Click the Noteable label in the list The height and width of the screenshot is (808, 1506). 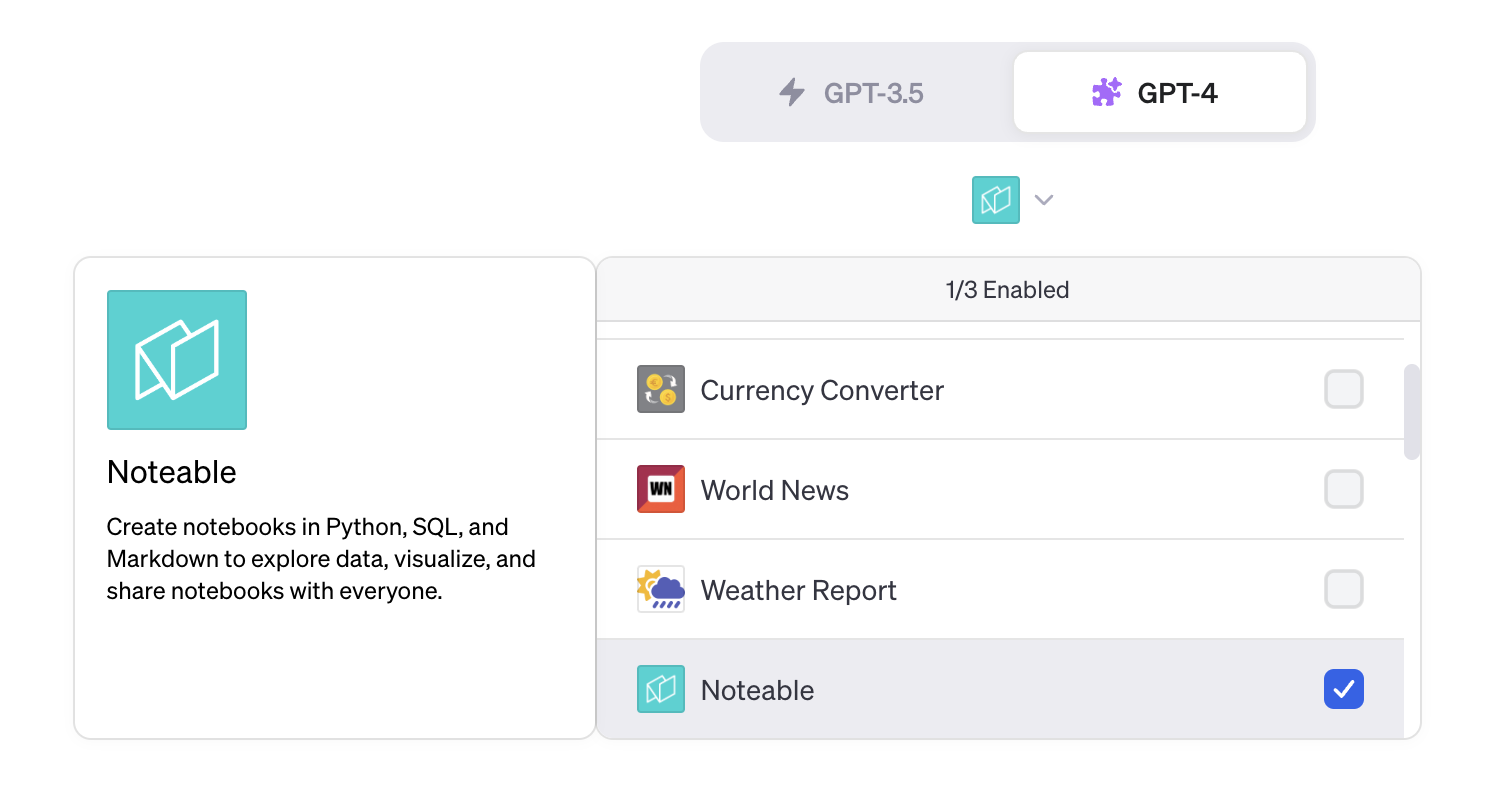tap(758, 690)
